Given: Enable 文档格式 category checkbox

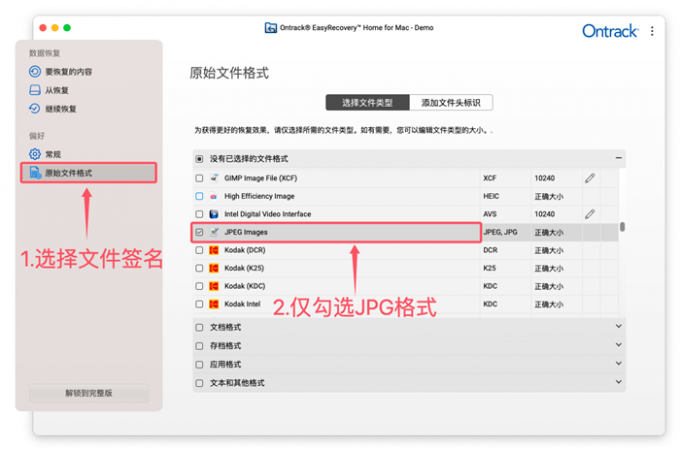Looking at the screenshot, I should pyautogui.click(x=199, y=327).
